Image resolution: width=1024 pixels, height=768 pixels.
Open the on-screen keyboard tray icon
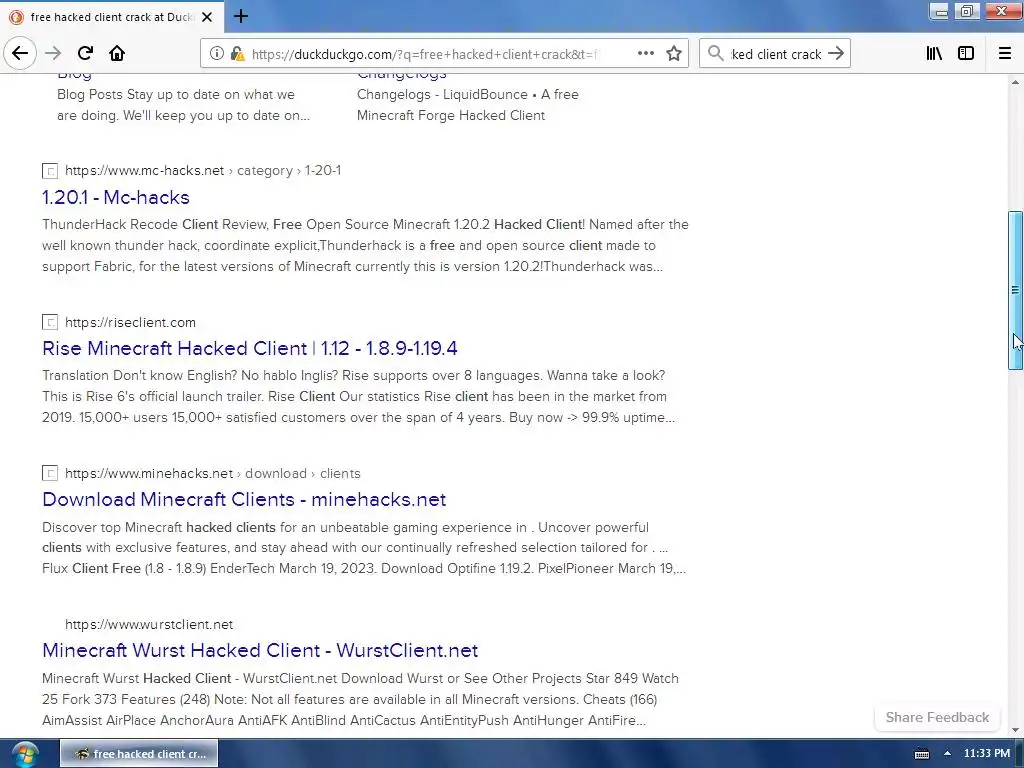(x=921, y=754)
